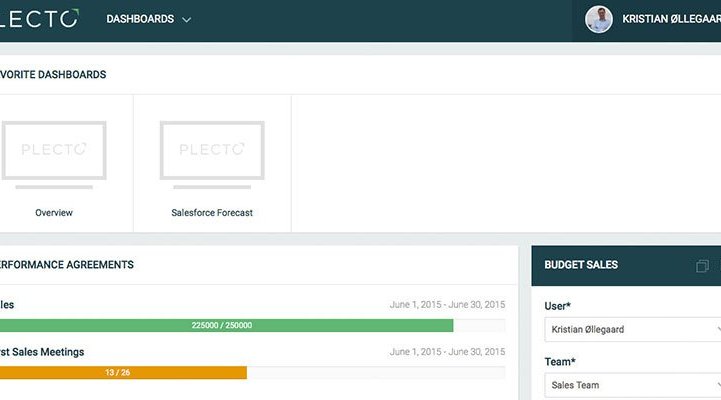Open the Overview dashboard monitor icon

pos(54,153)
